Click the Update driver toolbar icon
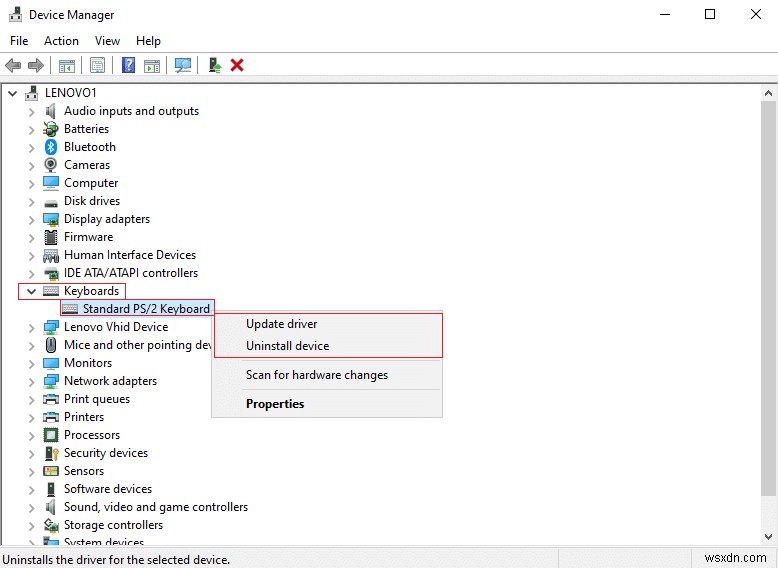The width and height of the screenshot is (778, 568). click(x=215, y=65)
